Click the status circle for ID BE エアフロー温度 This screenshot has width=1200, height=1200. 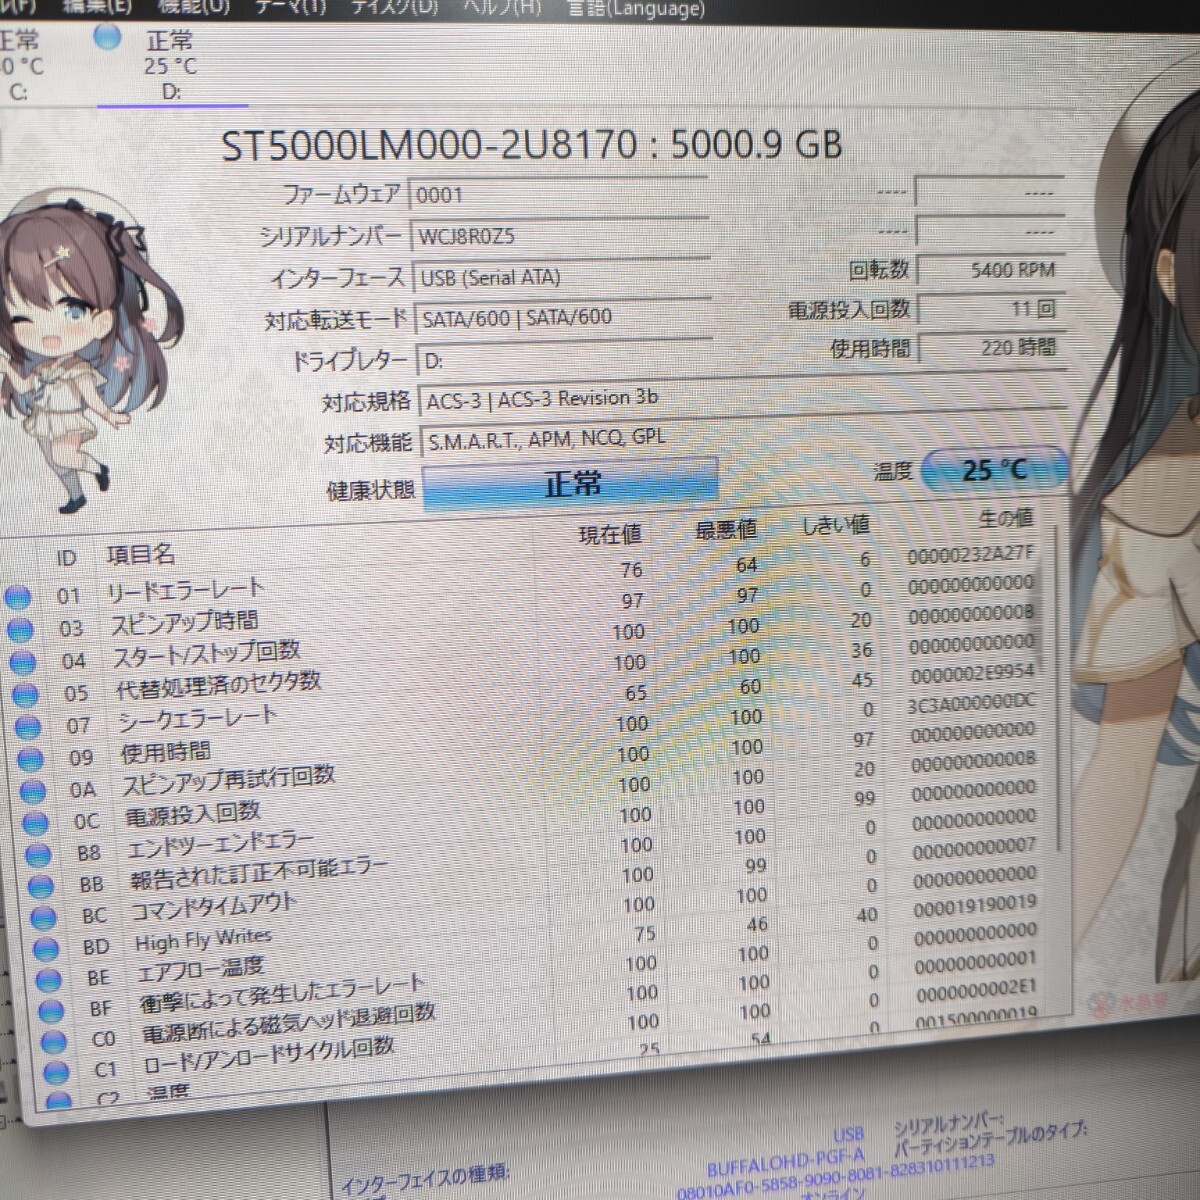pos(49,979)
